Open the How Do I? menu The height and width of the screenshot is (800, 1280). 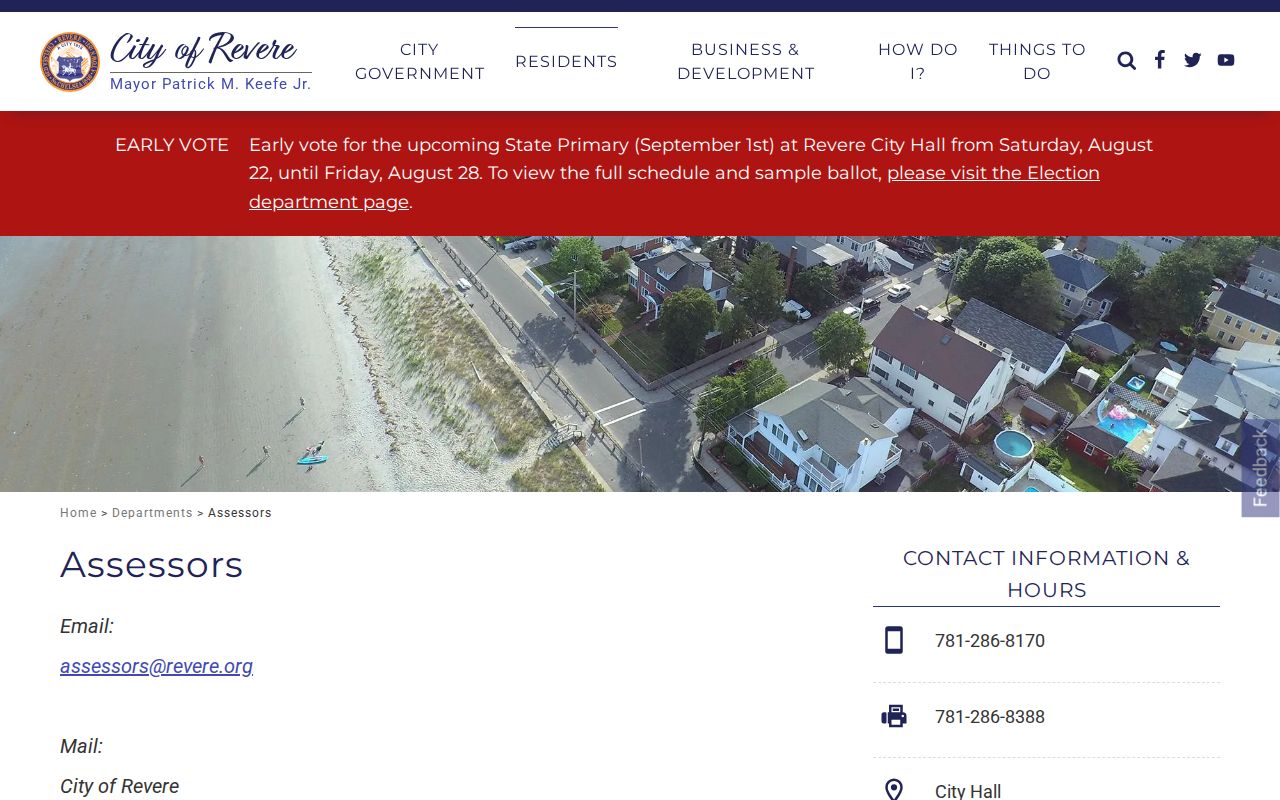click(x=918, y=61)
